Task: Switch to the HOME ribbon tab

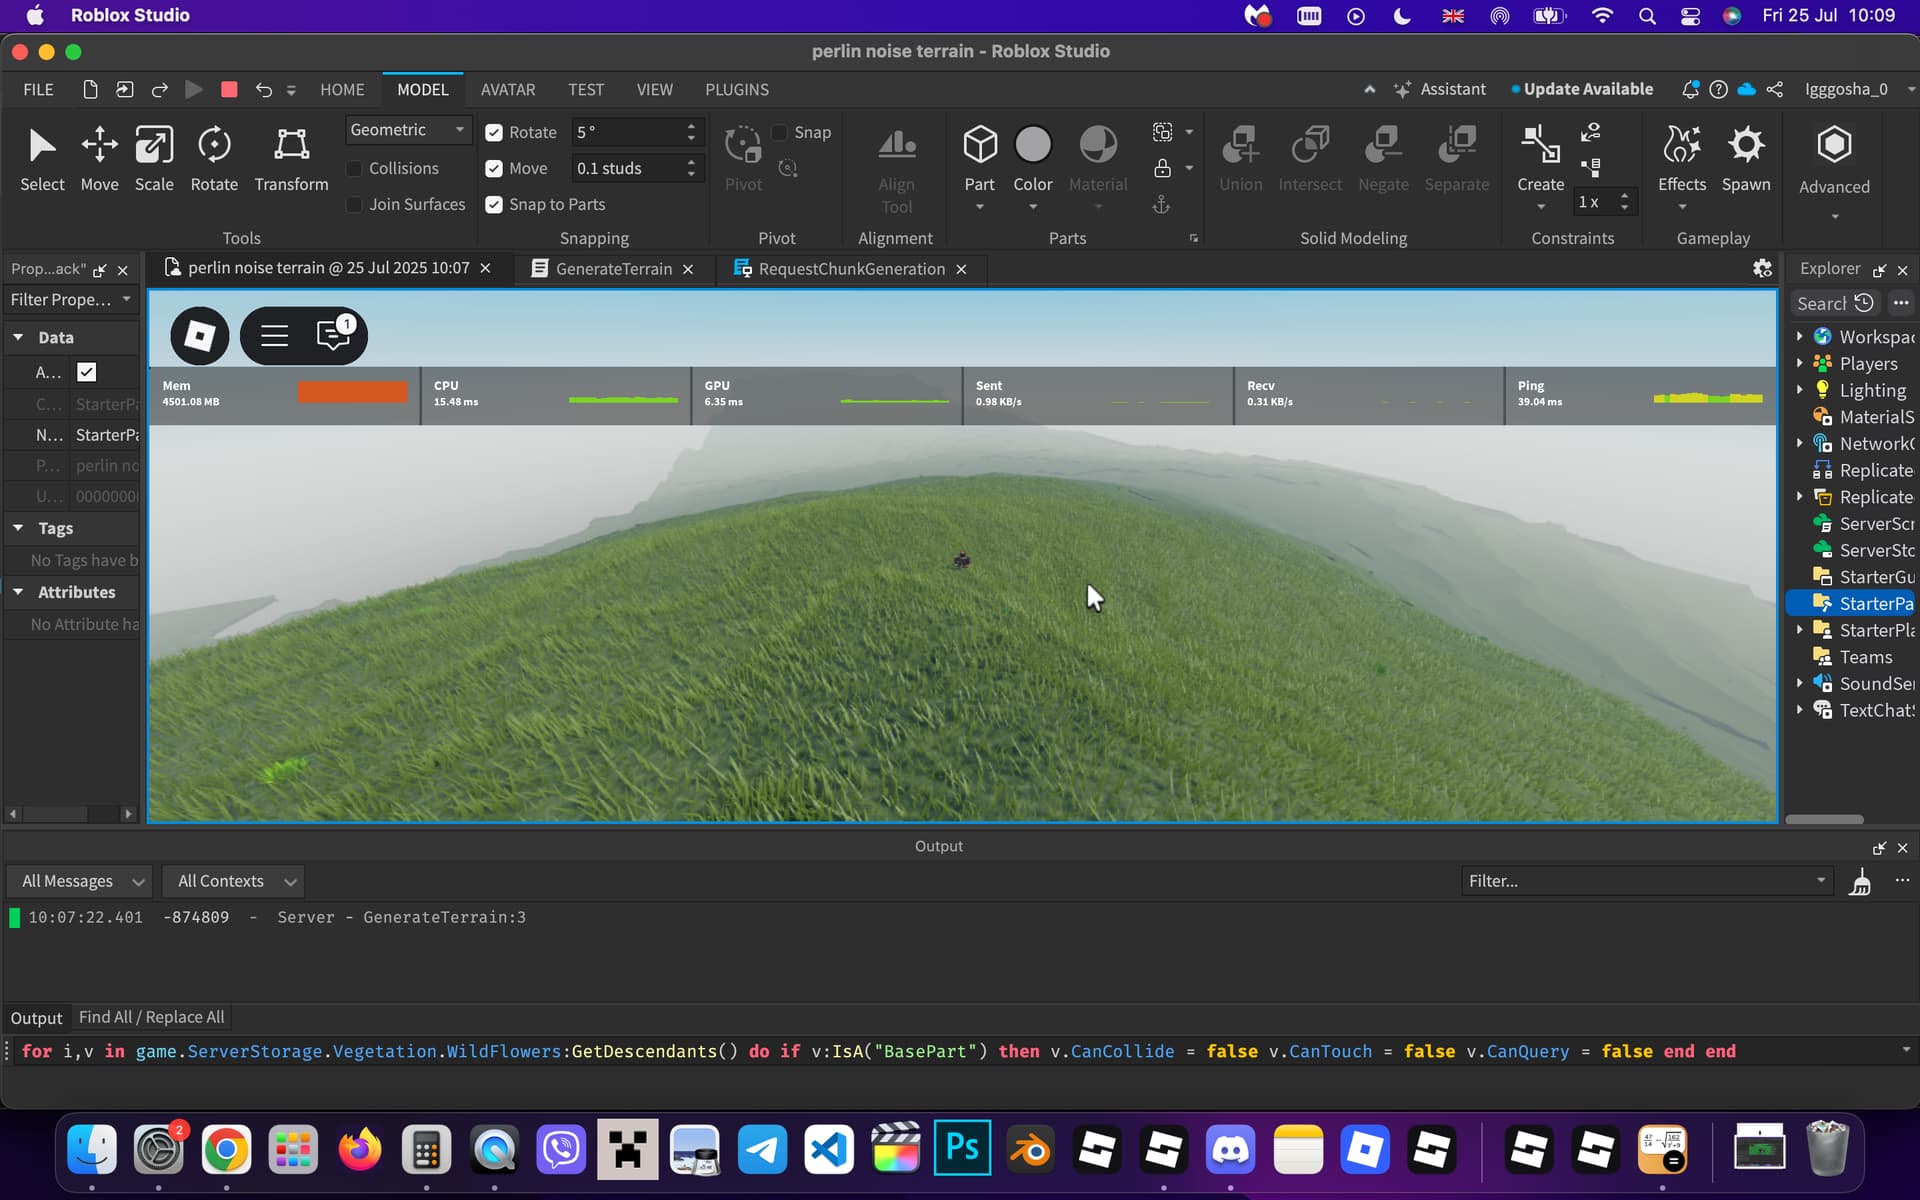Action: 342,90
